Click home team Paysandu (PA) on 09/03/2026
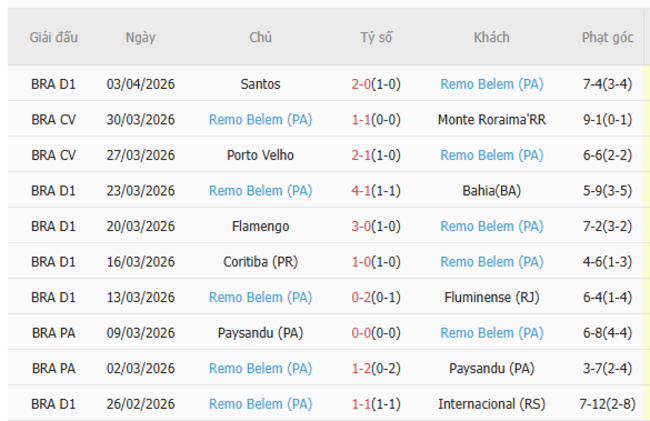 (261, 333)
